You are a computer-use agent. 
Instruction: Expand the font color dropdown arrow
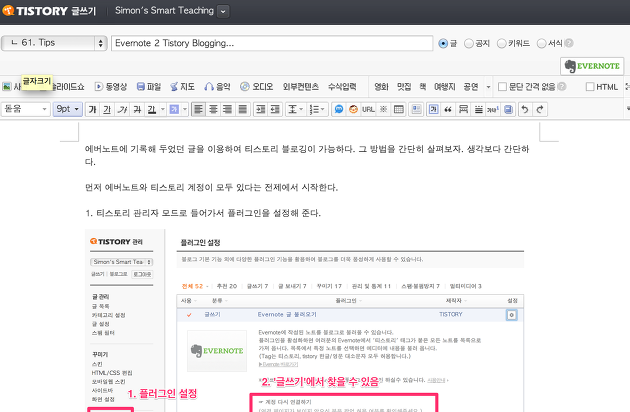click(x=163, y=109)
